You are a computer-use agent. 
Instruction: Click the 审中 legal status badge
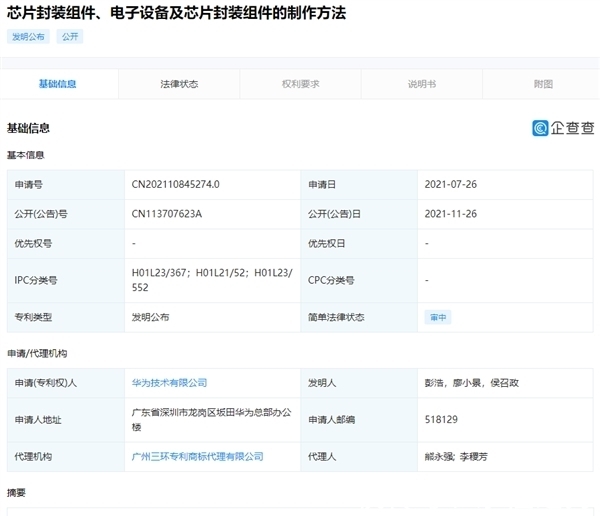point(438,317)
